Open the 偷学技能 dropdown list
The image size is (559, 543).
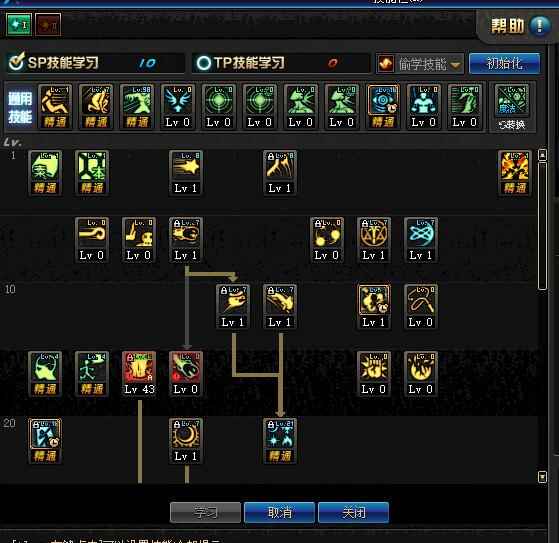[x=420, y=64]
